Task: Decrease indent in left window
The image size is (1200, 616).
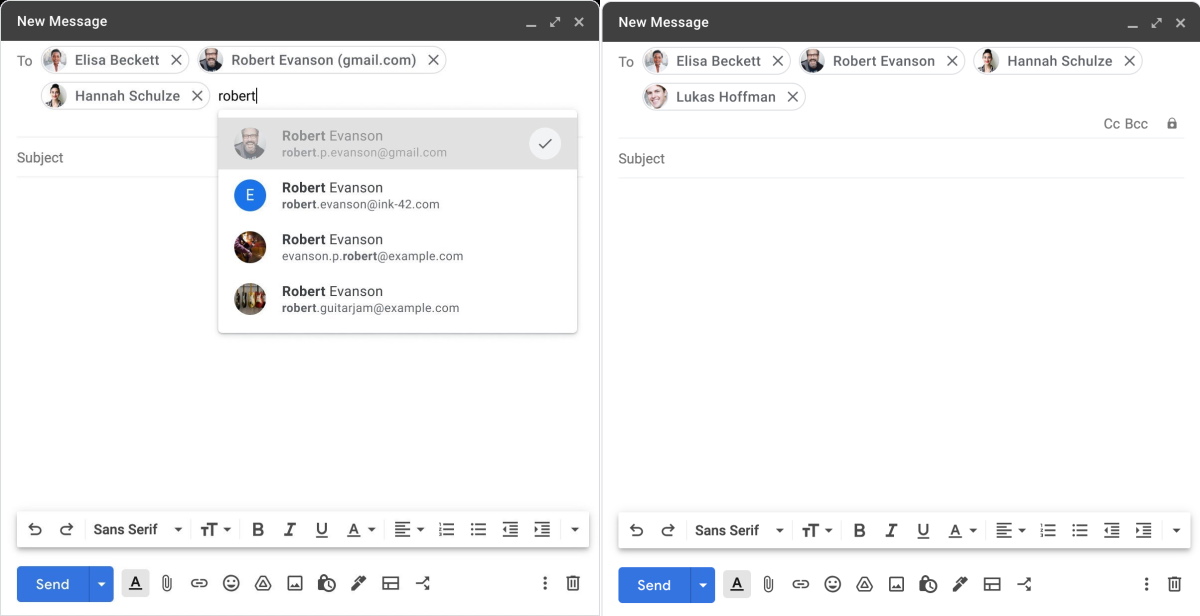Action: tap(511, 530)
